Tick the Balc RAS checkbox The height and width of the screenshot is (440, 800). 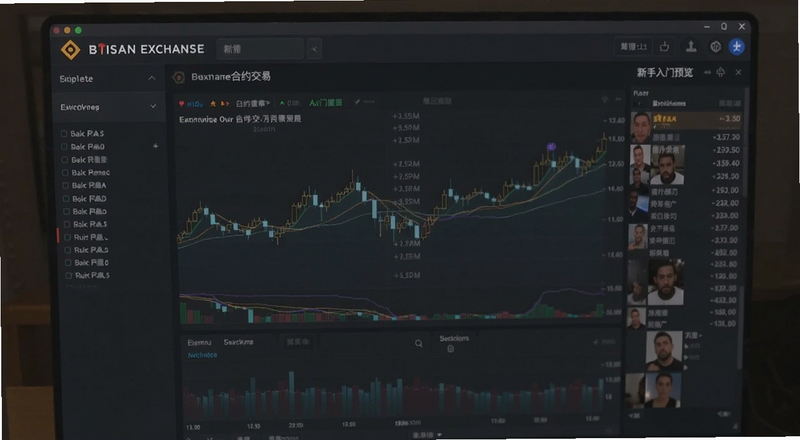(64, 133)
